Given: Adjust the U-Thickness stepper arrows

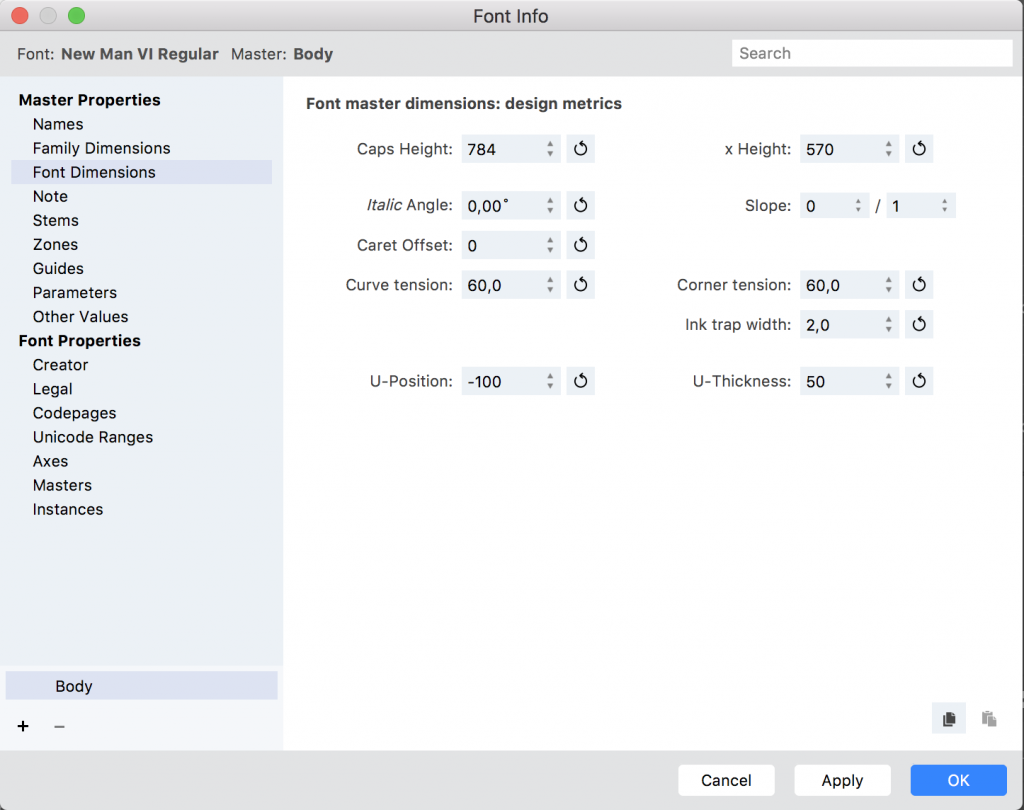Looking at the screenshot, I should tap(888, 381).
